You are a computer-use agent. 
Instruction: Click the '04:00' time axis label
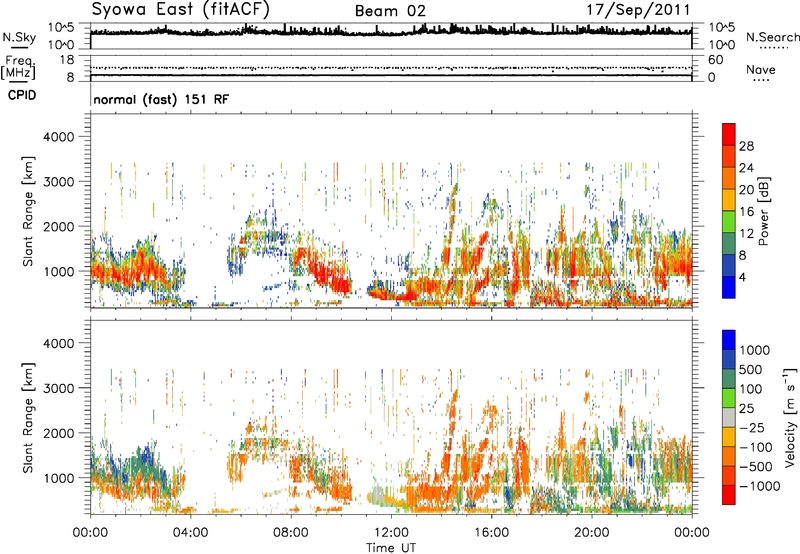click(x=191, y=533)
